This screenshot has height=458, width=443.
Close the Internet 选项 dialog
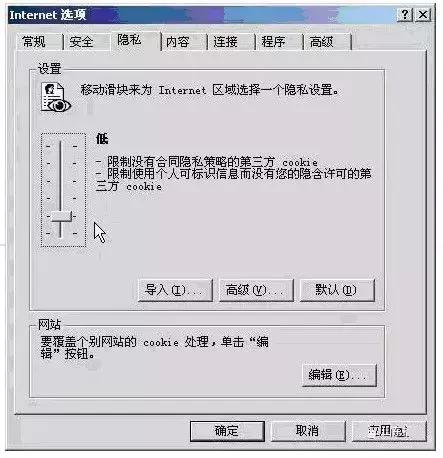point(423,15)
